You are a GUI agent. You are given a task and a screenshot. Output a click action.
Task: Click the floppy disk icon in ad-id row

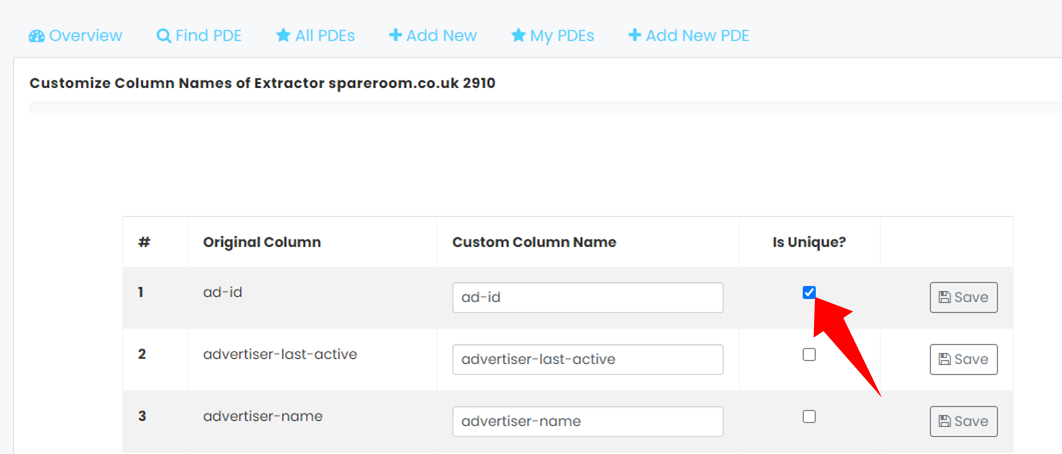pyautogui.click(x=944, y=297)
